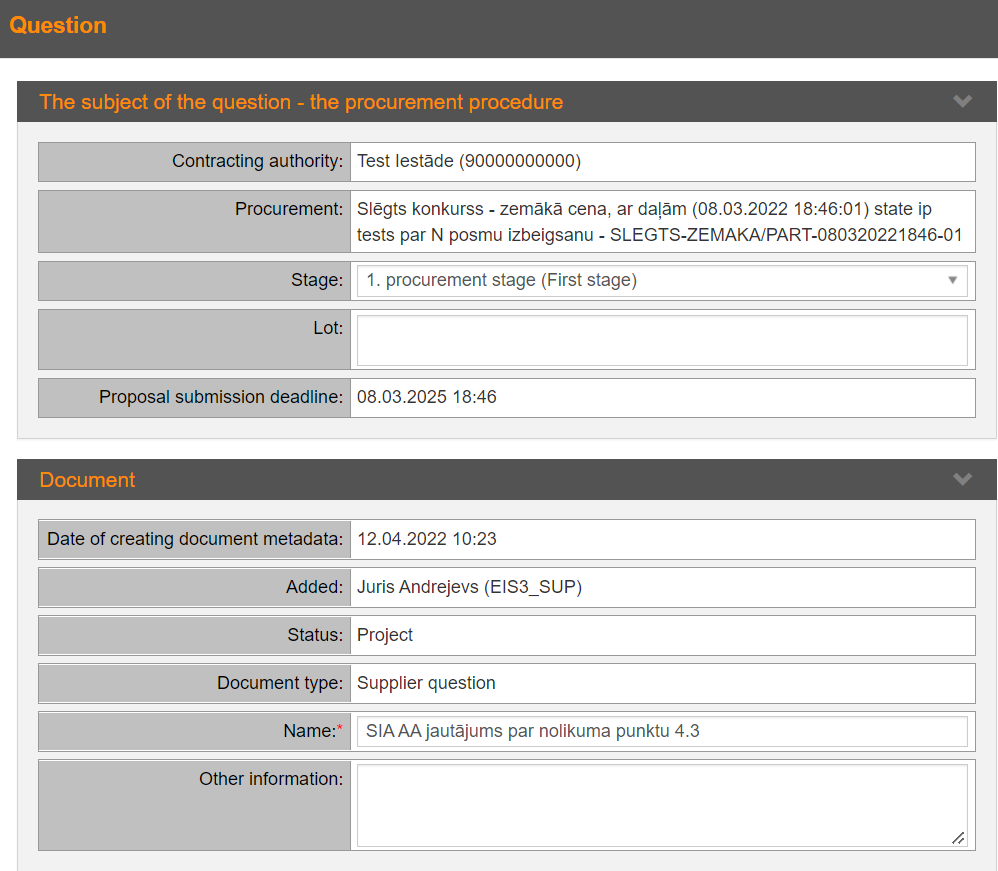Click the procurement procedure section header title
The height and width of the screenshot is (871, 998).
pos(301,102)
